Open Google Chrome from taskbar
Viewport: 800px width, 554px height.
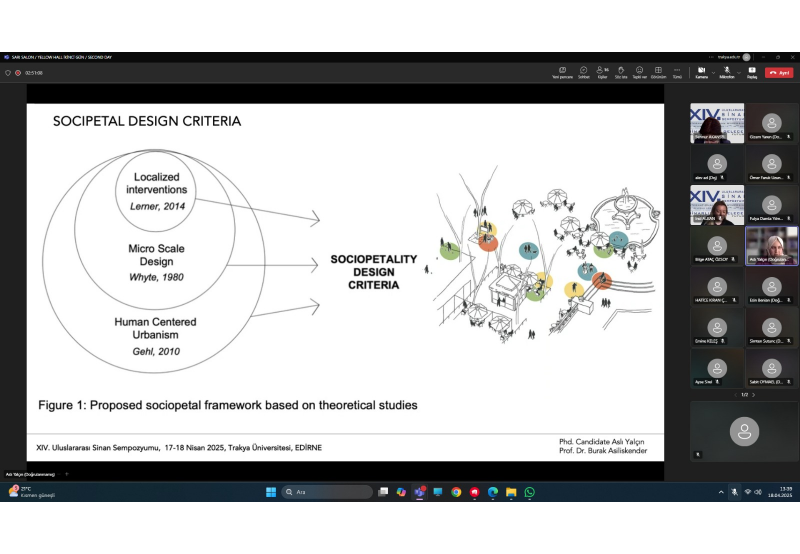(456, 492)
